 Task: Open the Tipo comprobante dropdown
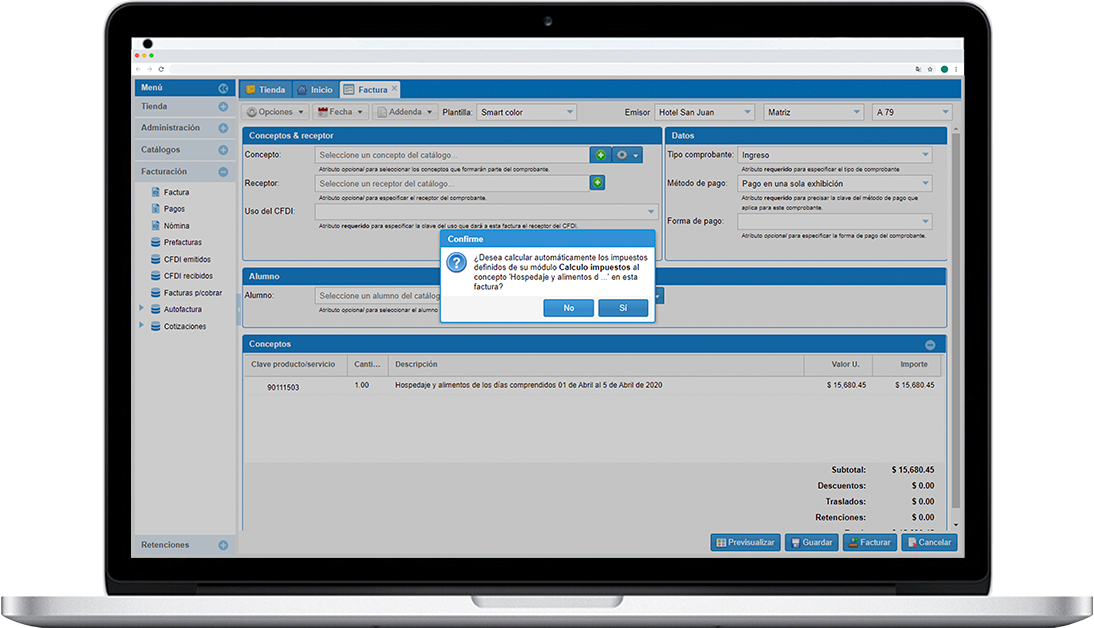835,155
